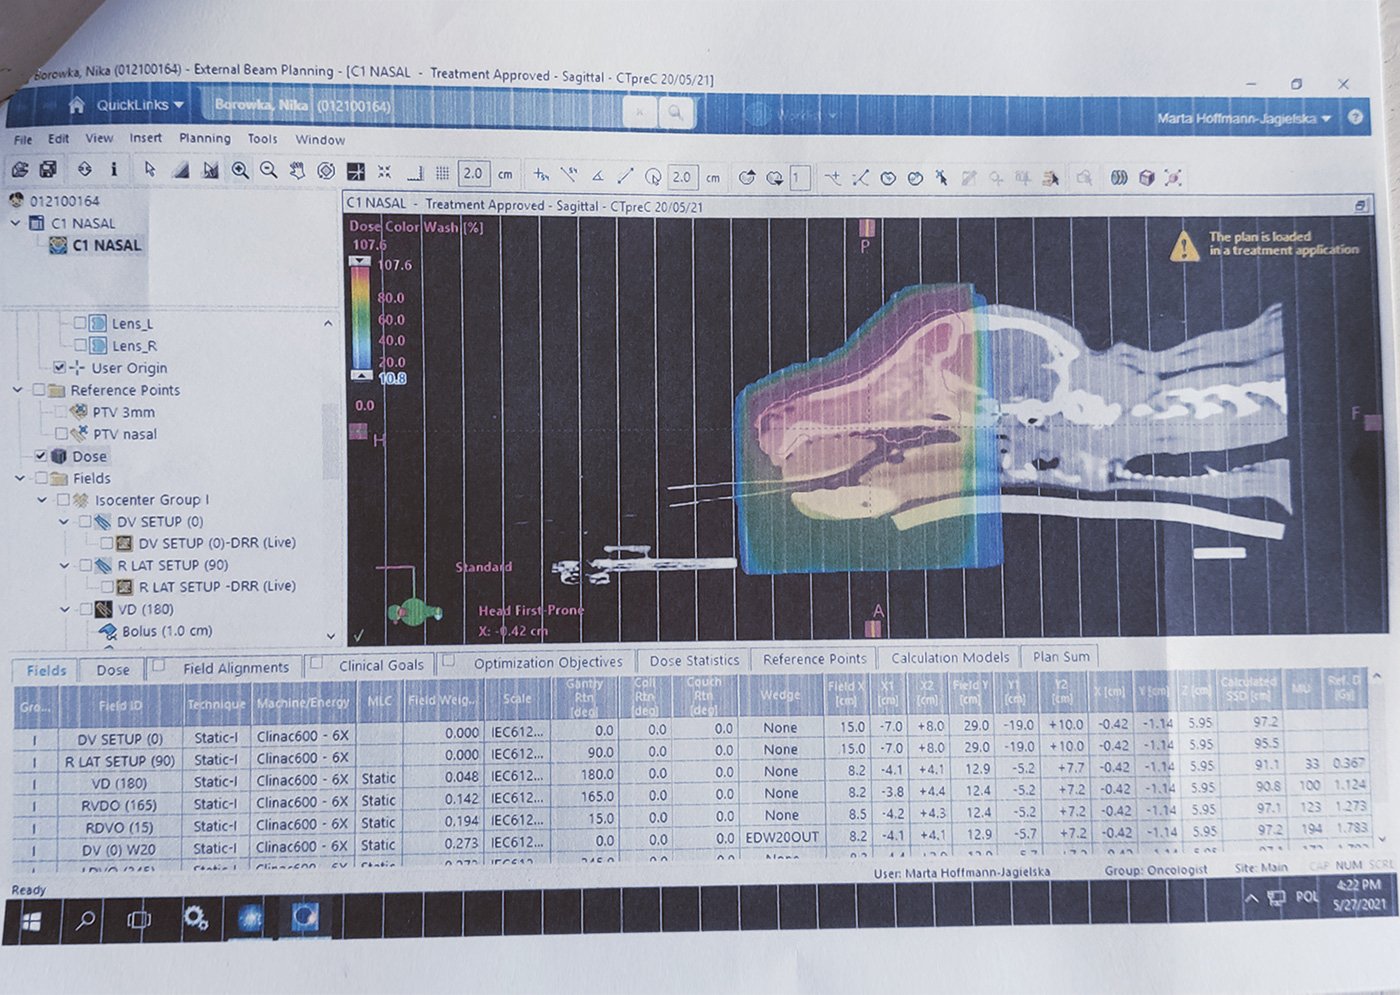Viewport: 1400px width, 995px height.
Task: Click the crosshair viewing planes icon
Action: 355,172
